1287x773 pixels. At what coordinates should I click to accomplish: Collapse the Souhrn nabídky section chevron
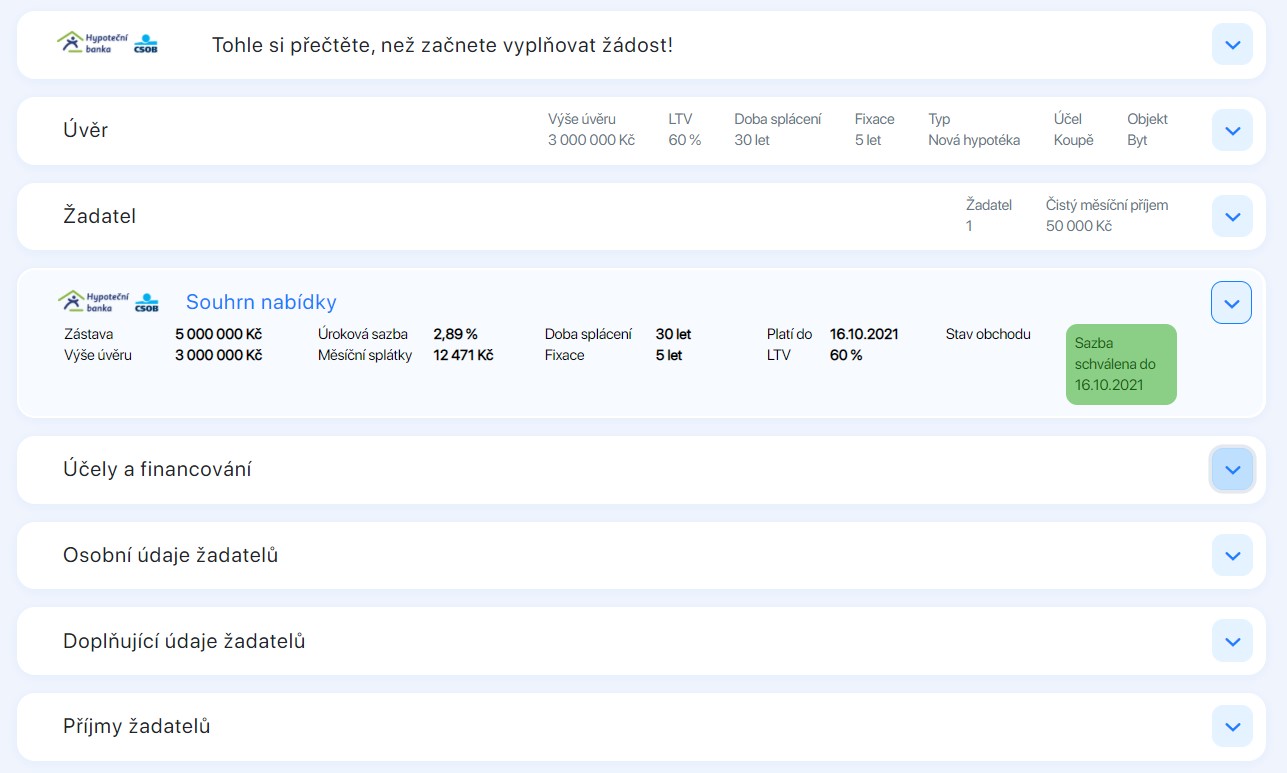tap(1231, 303)
